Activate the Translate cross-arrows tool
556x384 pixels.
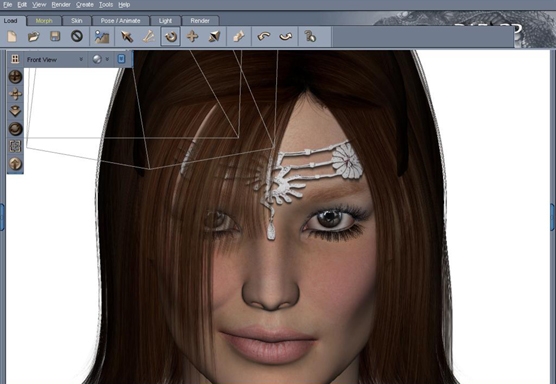pyautogui.click(x=193, y=36)
